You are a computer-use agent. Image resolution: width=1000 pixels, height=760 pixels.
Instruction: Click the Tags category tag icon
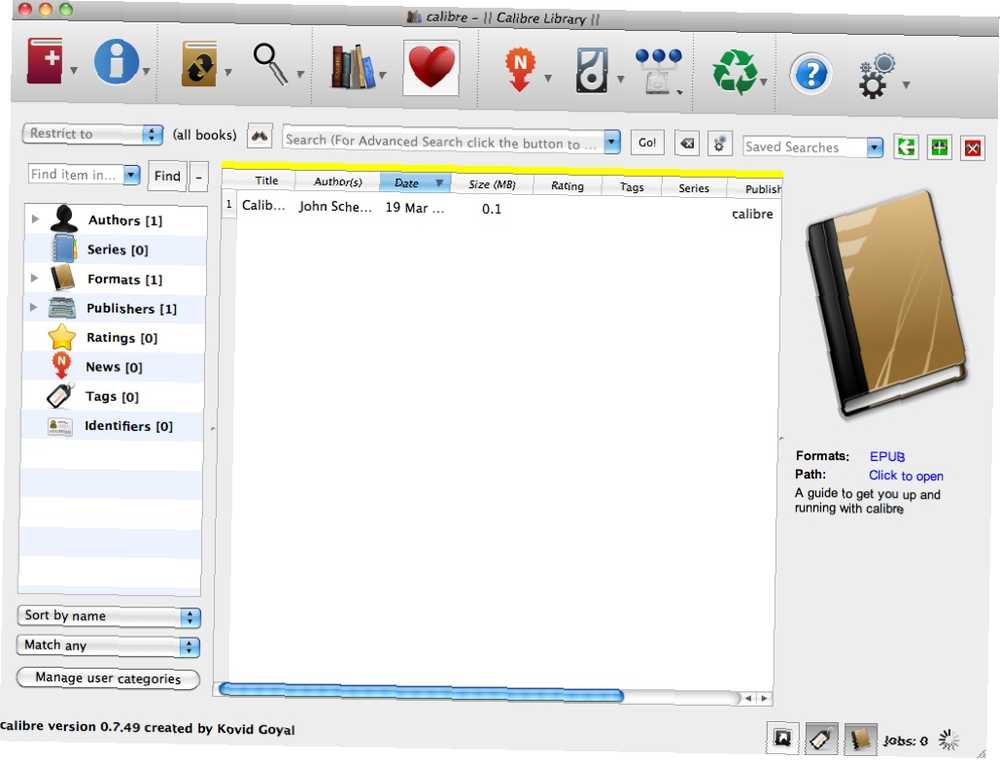click(61, 395)
